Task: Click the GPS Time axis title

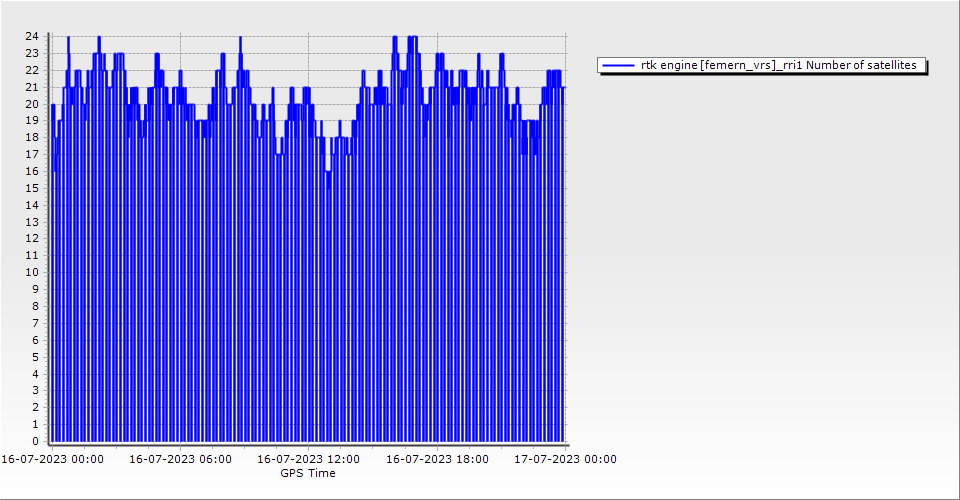Action: 308,473
